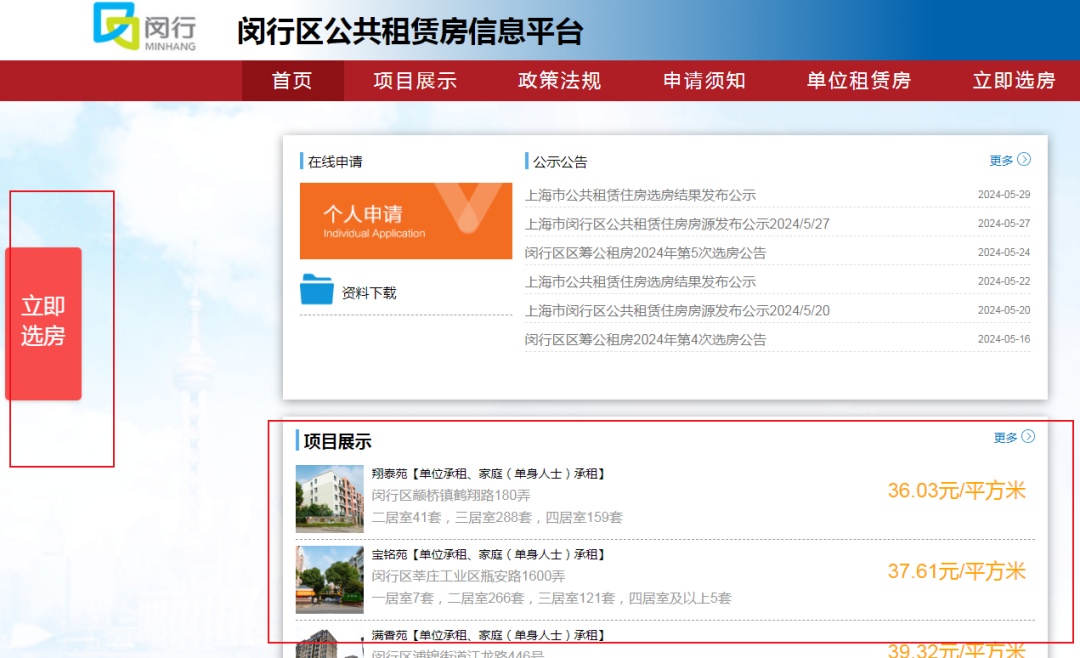Viewport: 1080px width, 658px height.
Task: Open the 2024年第4次选房公告 notice
Action: point(645,340)
